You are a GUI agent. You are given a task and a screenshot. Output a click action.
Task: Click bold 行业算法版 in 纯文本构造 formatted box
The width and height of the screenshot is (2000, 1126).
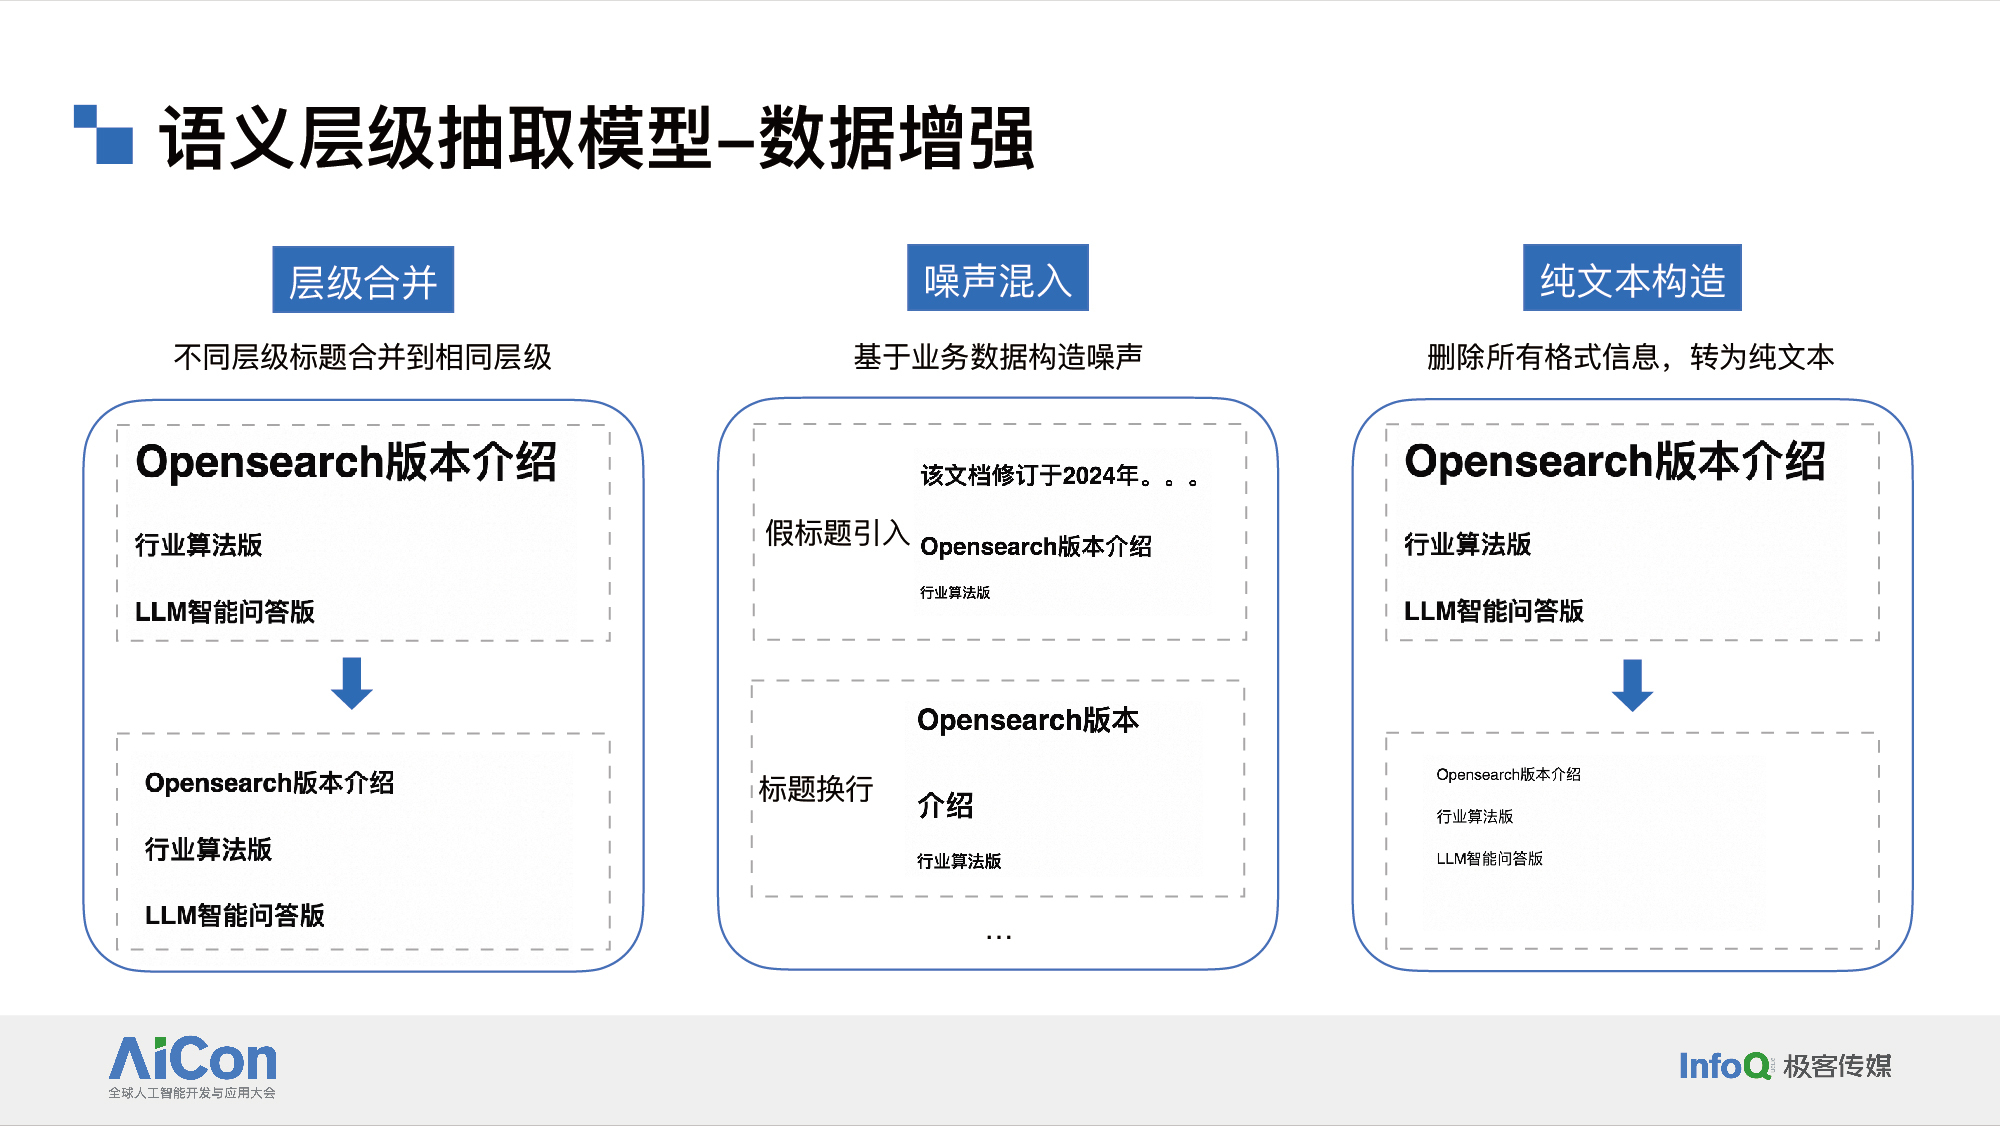1467,544
